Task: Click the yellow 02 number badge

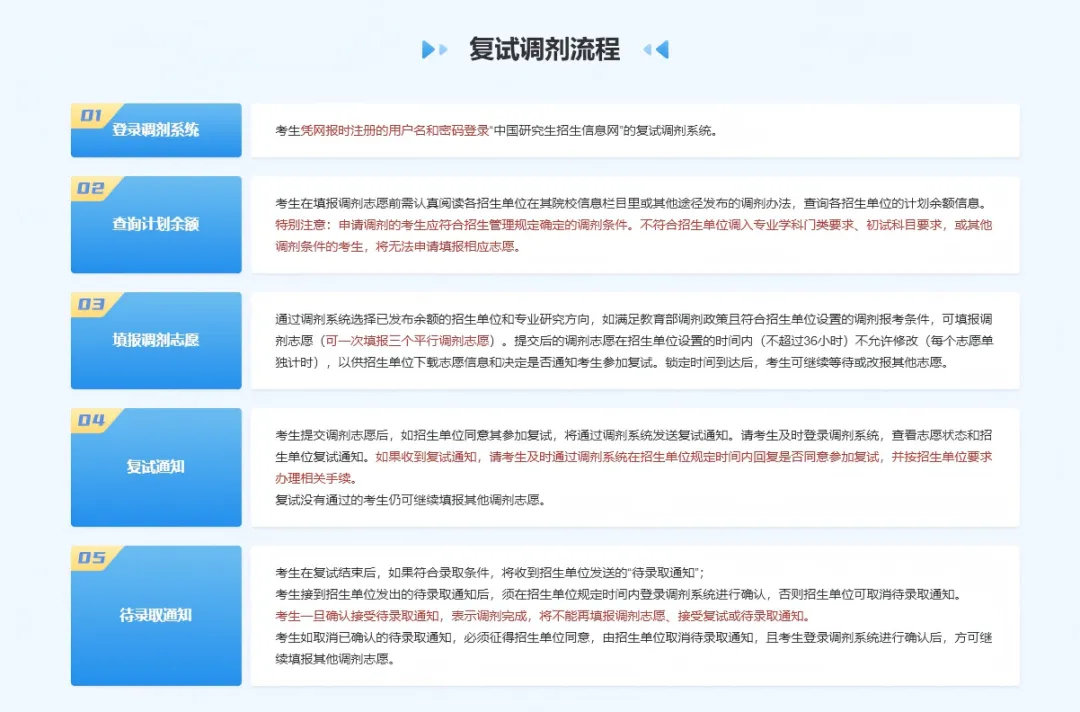Action: (x=92, y=188)
